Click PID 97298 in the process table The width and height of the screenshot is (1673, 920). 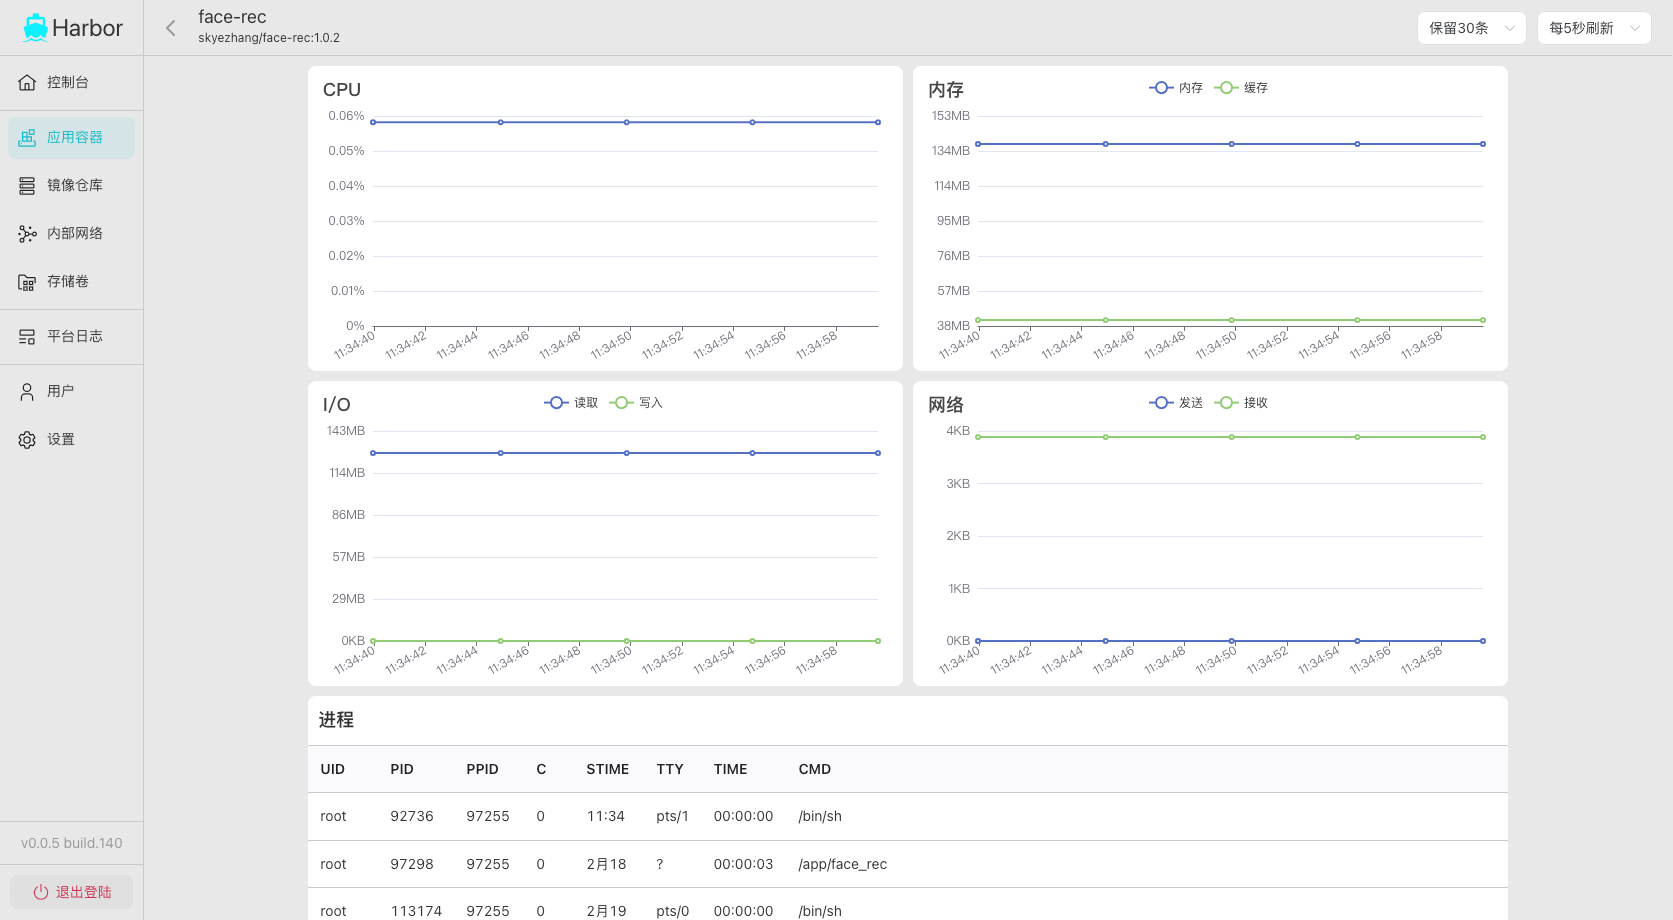tap(412, 864)
